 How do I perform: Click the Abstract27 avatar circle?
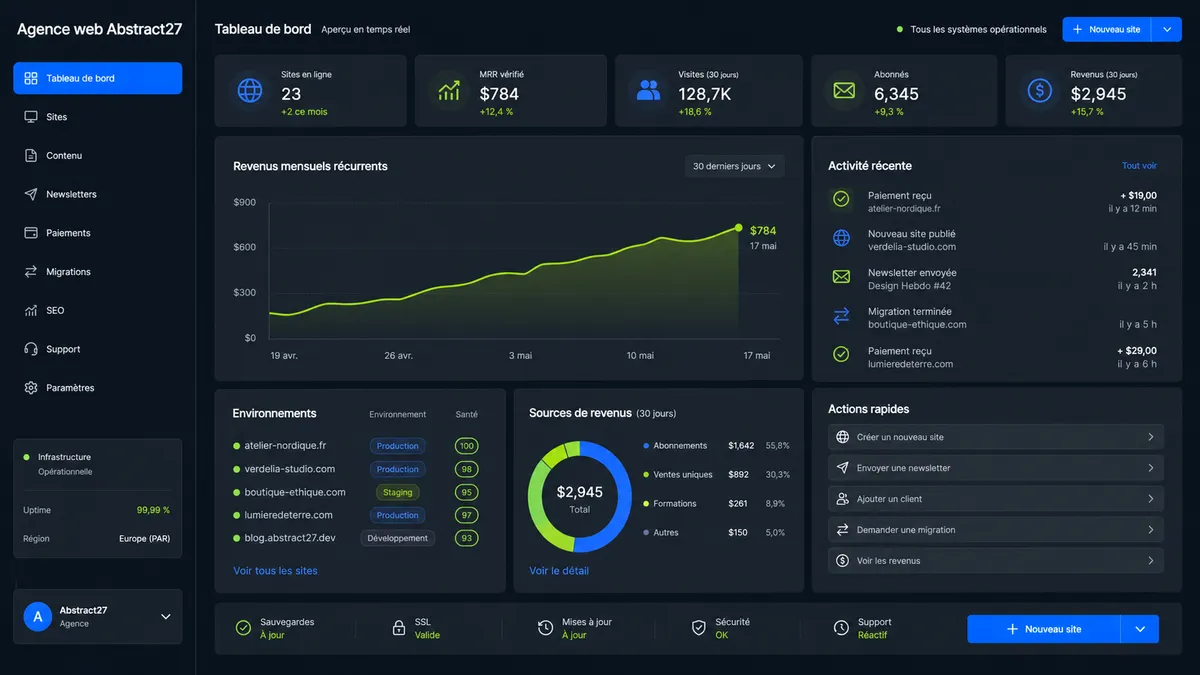[38, 617]
